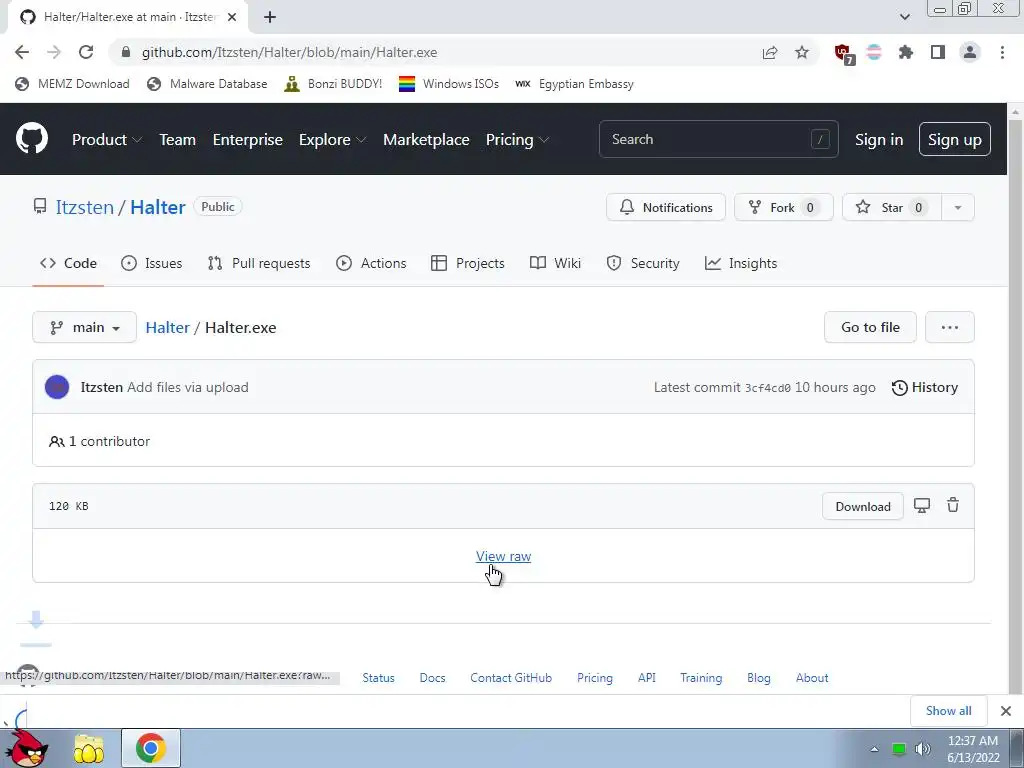Viewport: 1024px width, 768px height.
Task: Open the Halter repository link
Action: (157, 207)
